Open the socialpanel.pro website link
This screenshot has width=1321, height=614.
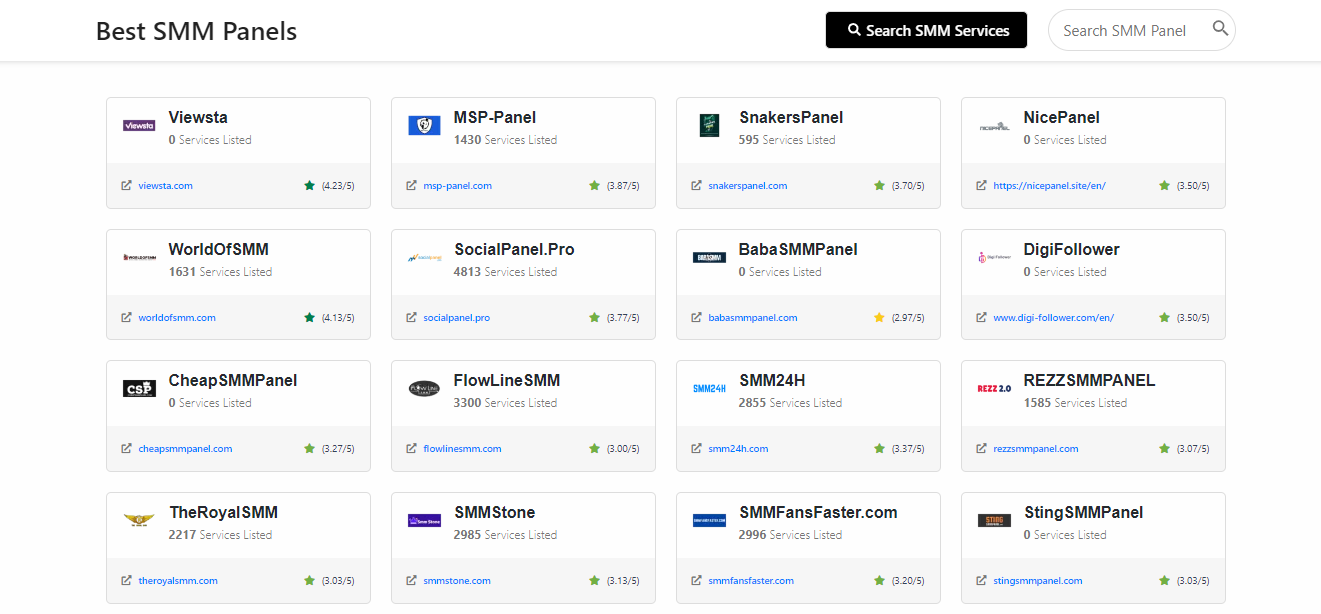(x=456, y=317)
